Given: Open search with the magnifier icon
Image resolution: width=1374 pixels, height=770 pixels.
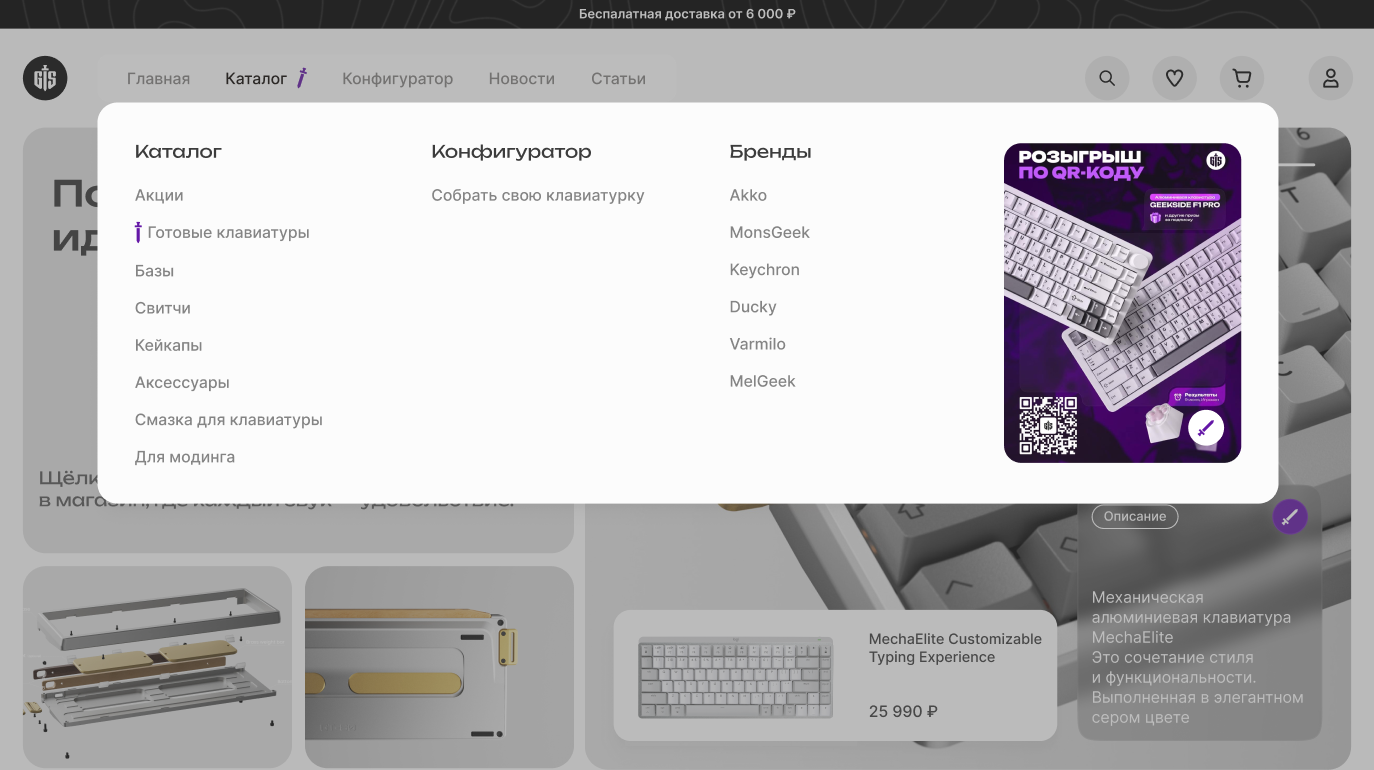Looking at the screenshot, I should click(x=1107, y=78).
